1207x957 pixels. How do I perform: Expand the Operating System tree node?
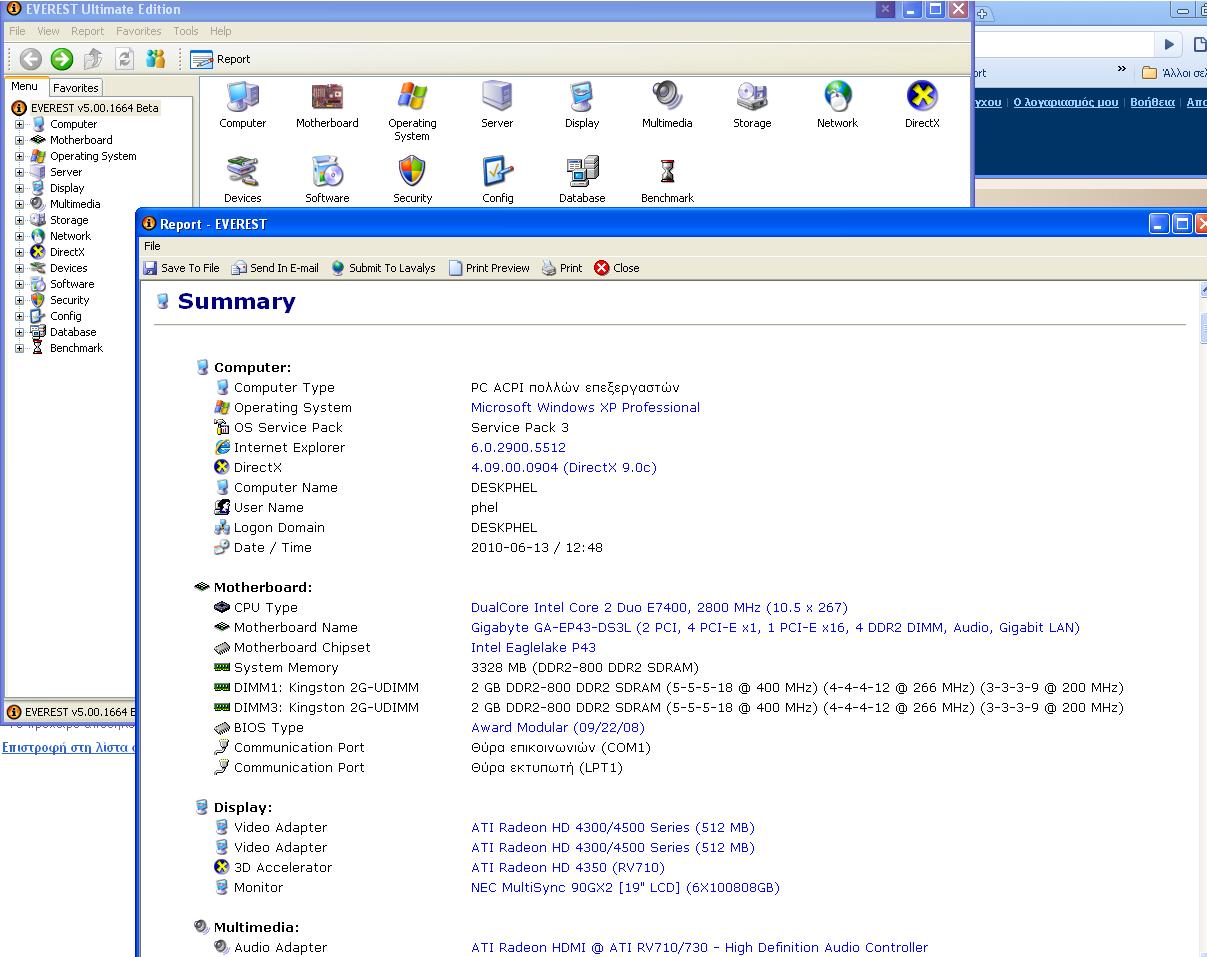pos(19,156)
